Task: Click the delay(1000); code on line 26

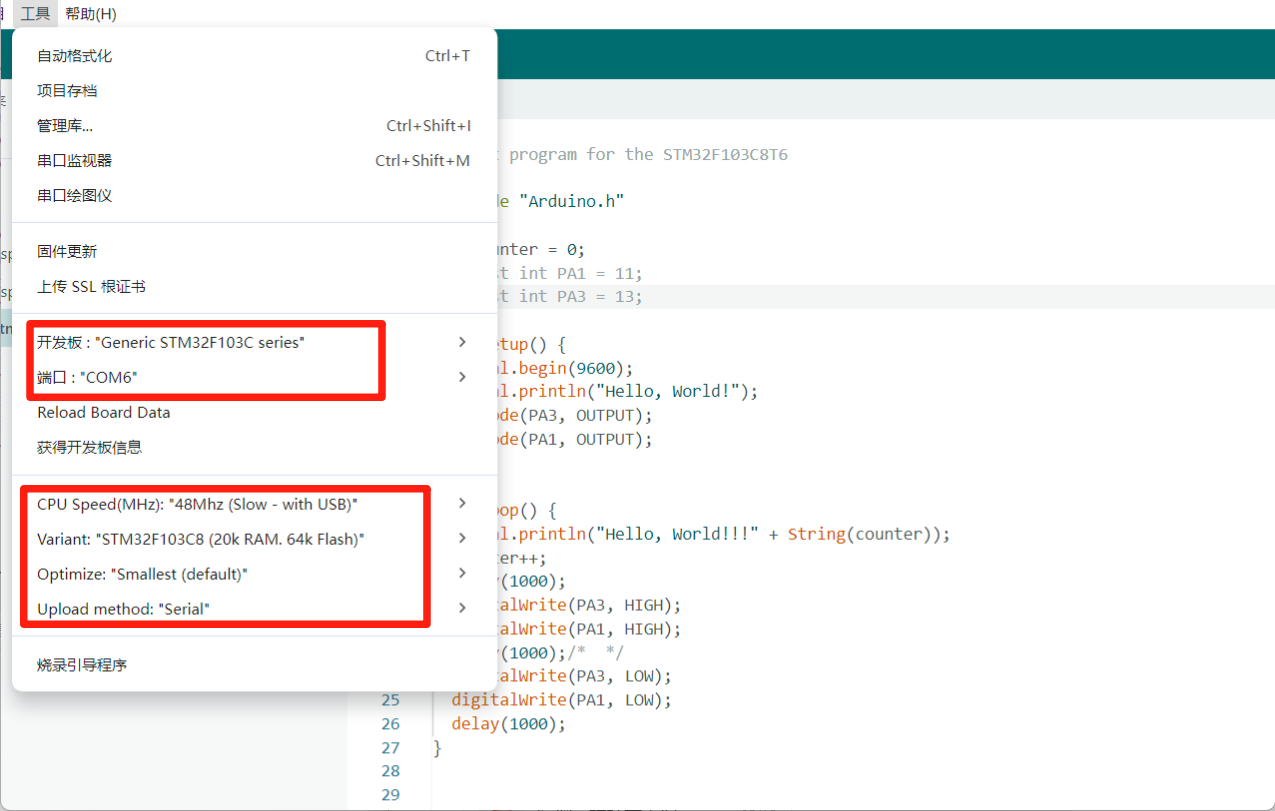Action: click(x=508, y=724)
